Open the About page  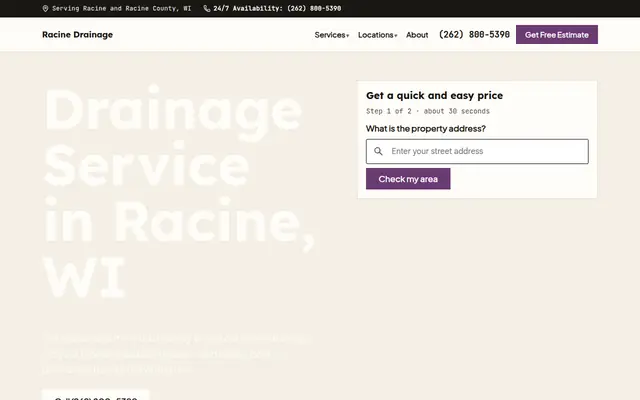417,35
